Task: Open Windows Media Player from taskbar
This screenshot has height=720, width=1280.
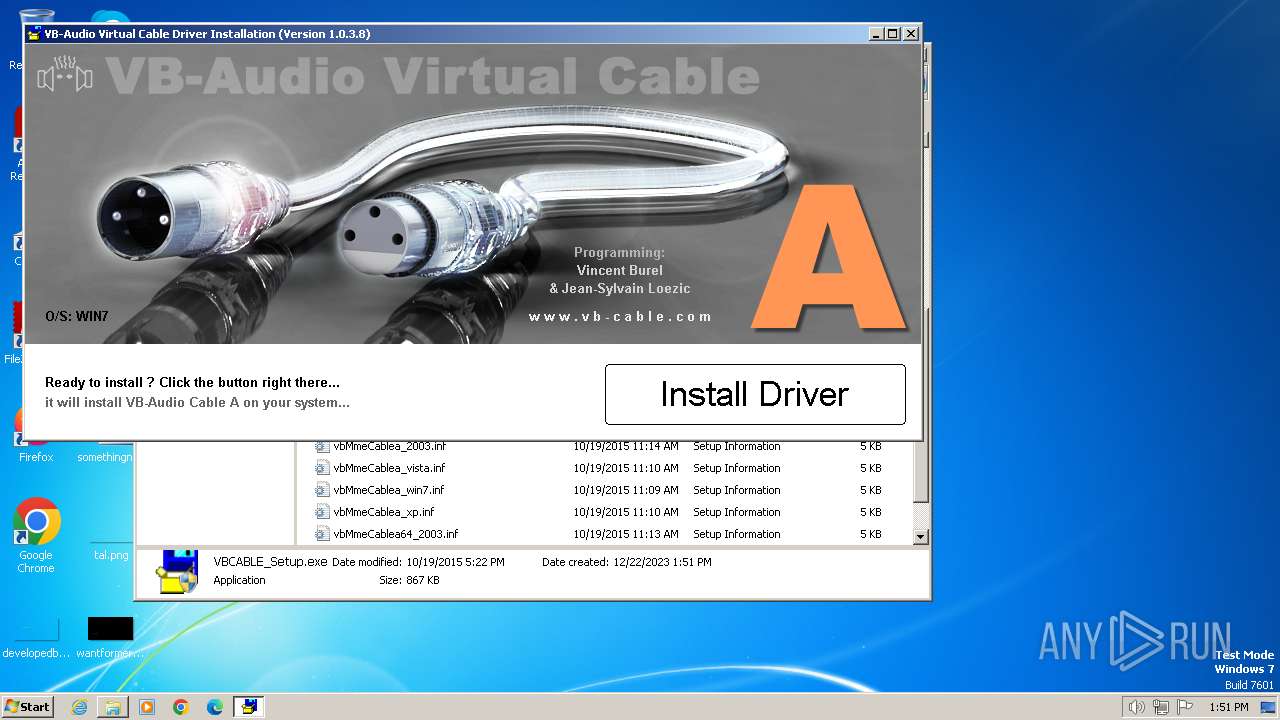Action: click(147, 707)
